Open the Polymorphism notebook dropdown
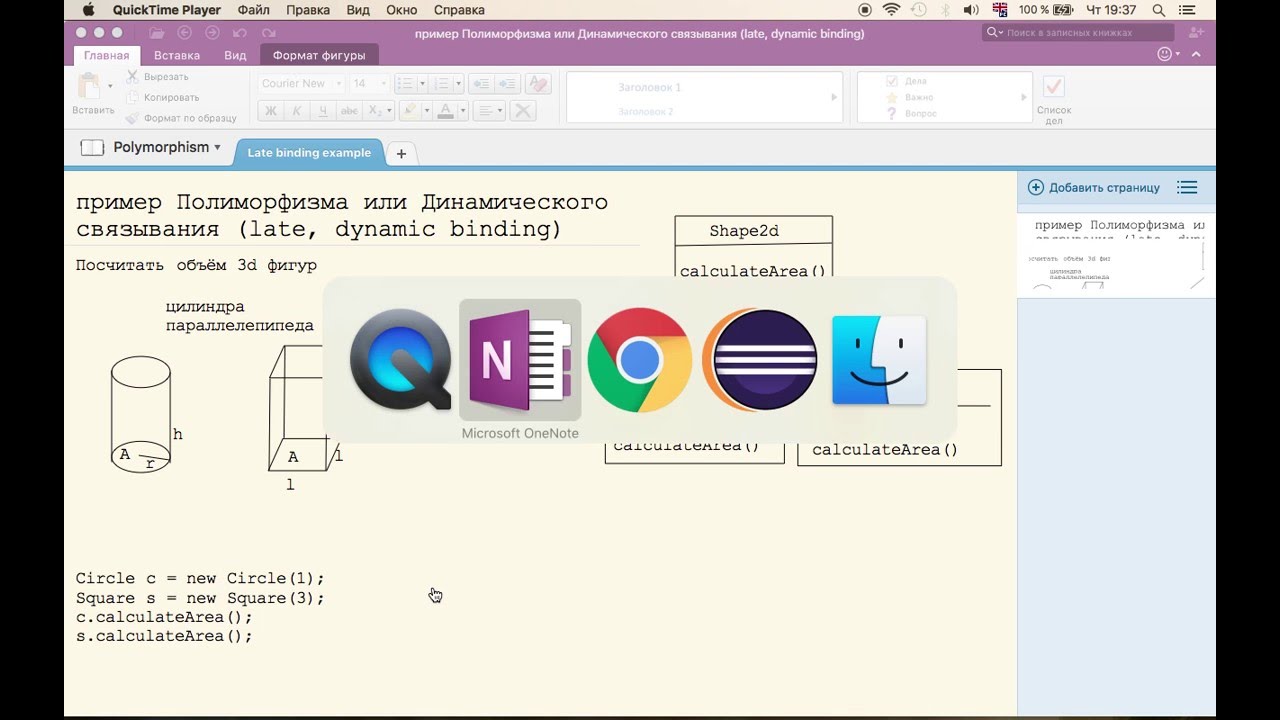Image resolution: width=1280 pixels, height=720 pixels. click(166, 147)
